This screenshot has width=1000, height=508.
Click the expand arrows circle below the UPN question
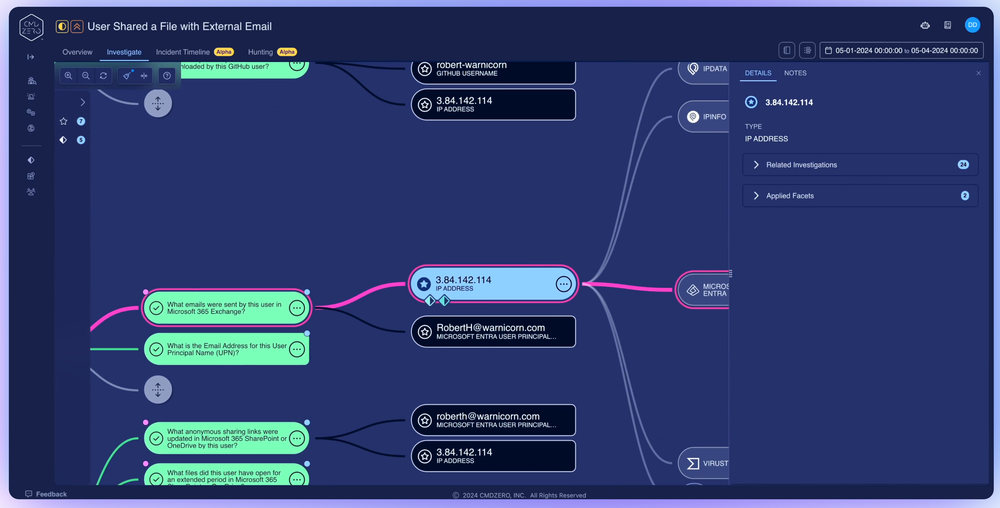[x=158, y=389]
